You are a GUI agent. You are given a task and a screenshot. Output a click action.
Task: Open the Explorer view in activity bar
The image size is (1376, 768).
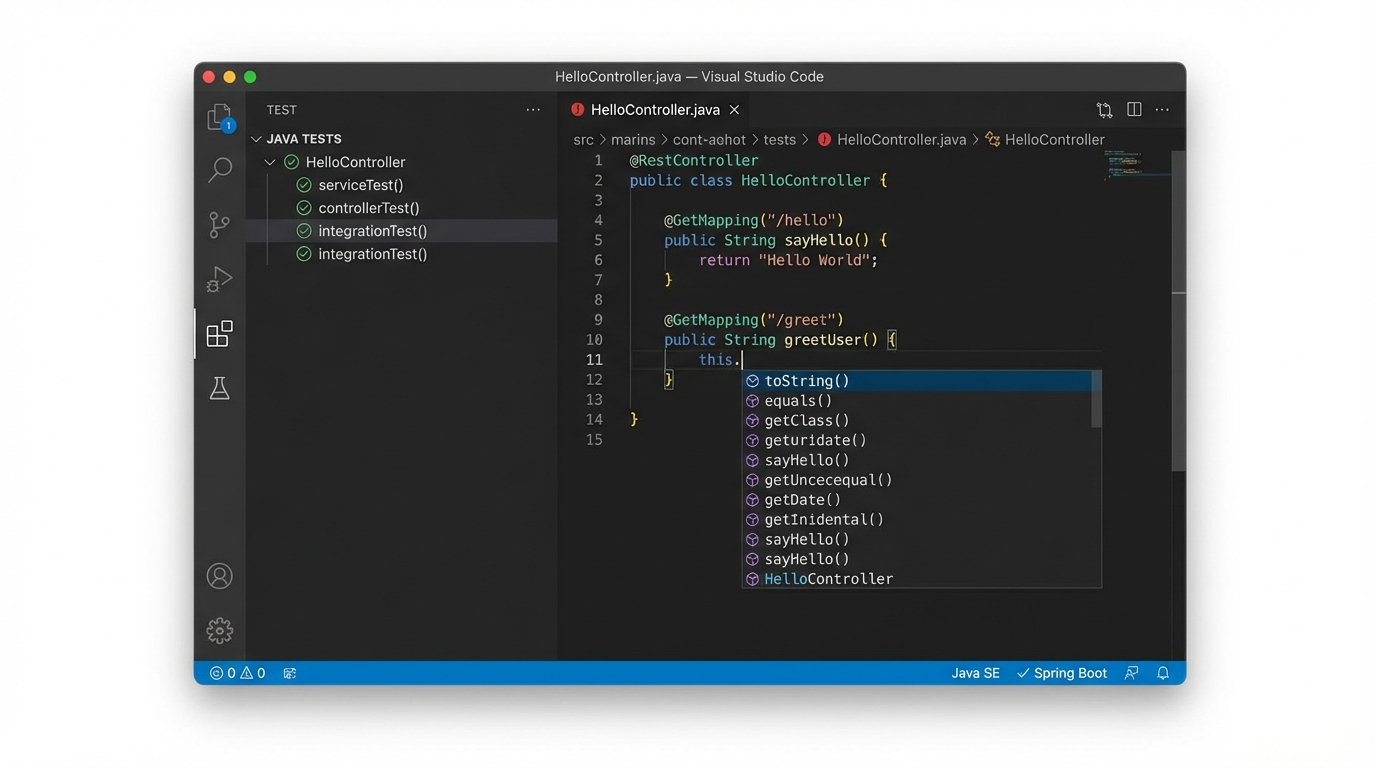point(219,118)
